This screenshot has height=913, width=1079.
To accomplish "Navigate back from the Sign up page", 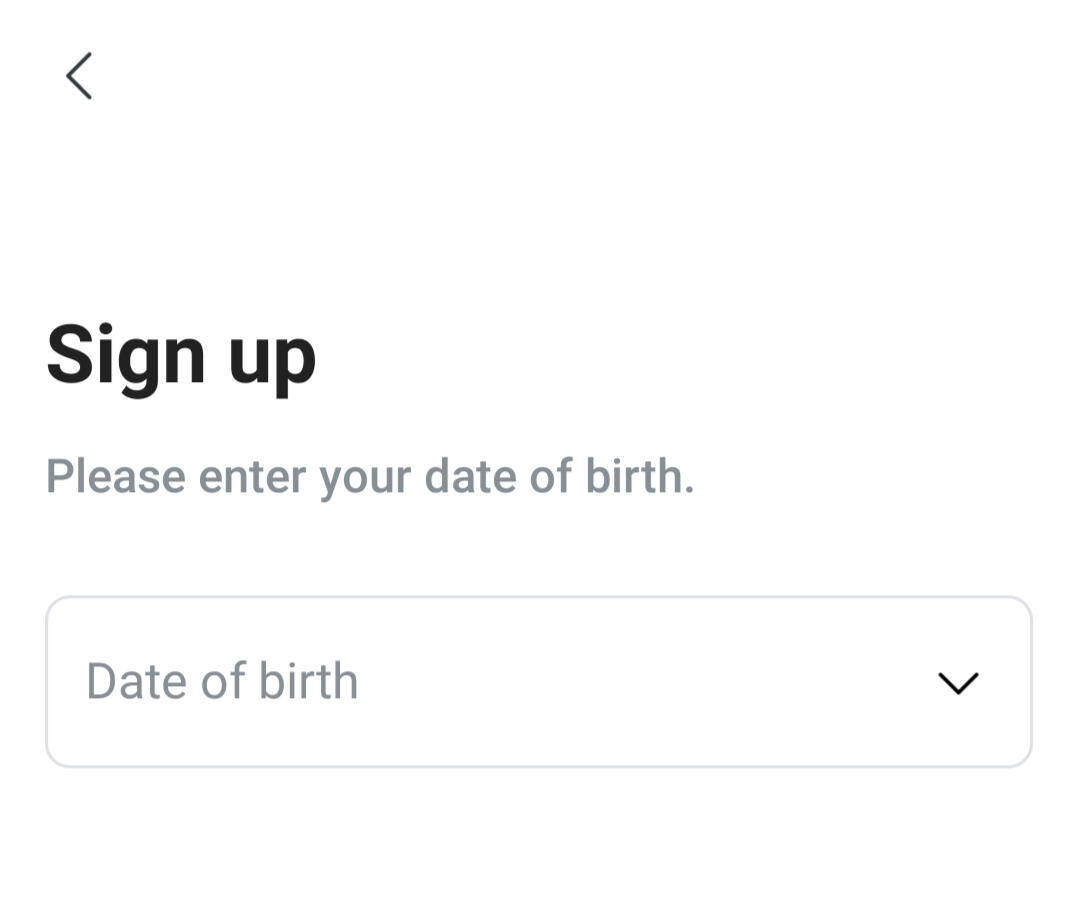I will click(x=79, y=76).
